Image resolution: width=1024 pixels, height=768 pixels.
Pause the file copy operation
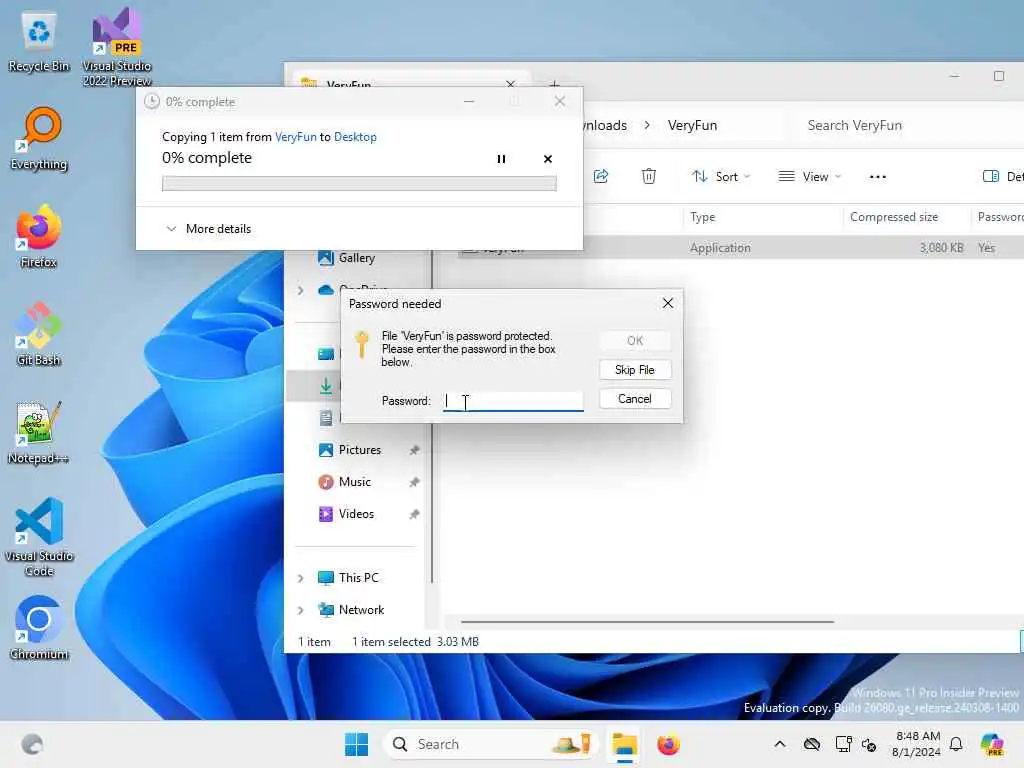[501, 159]
